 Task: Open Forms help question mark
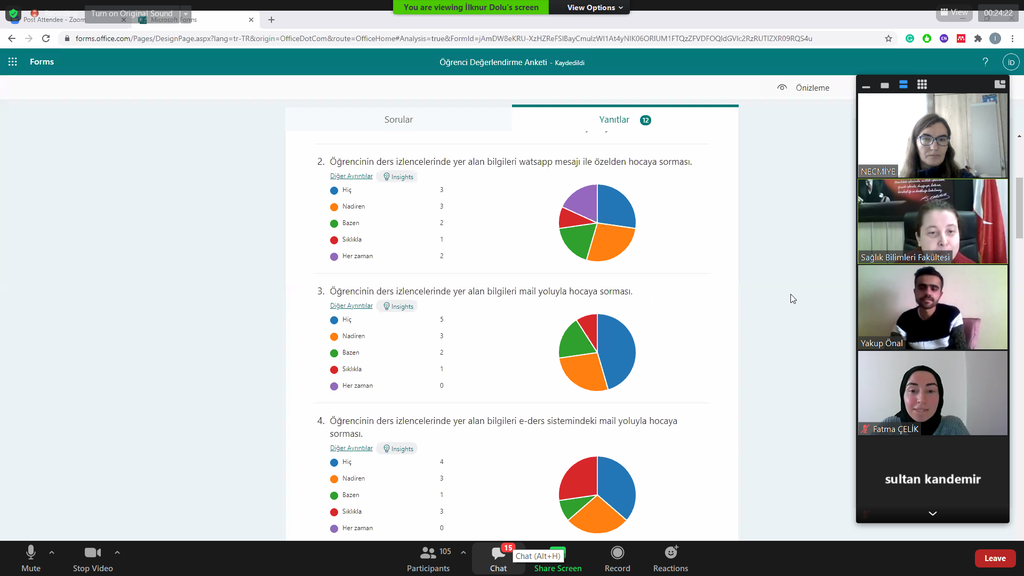[x=985, y=62]
